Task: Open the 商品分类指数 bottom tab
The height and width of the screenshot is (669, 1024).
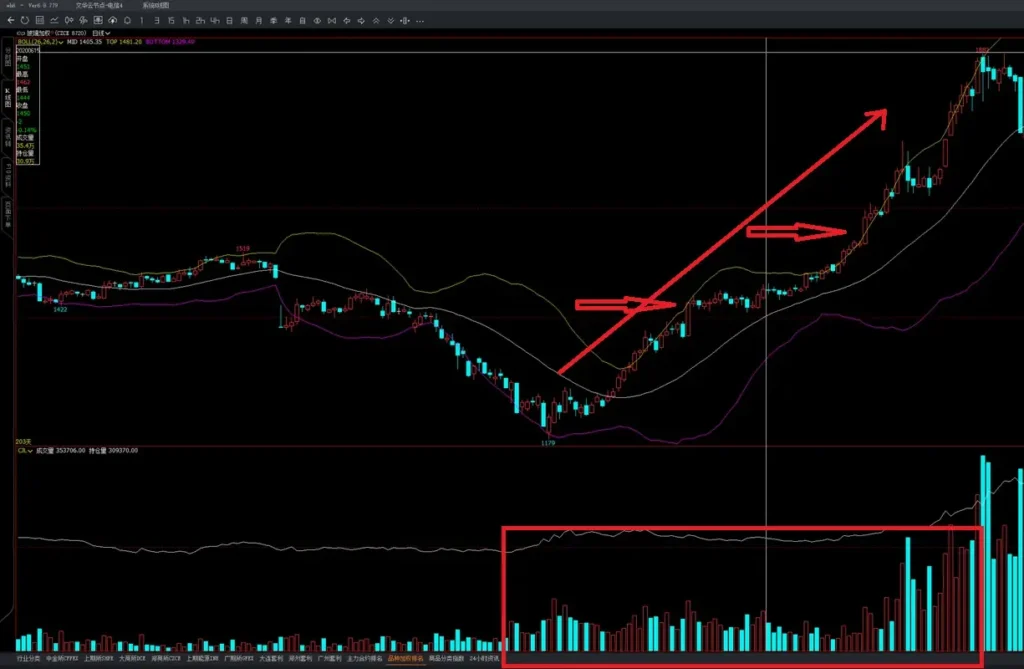Action: (x=446, y=659)
